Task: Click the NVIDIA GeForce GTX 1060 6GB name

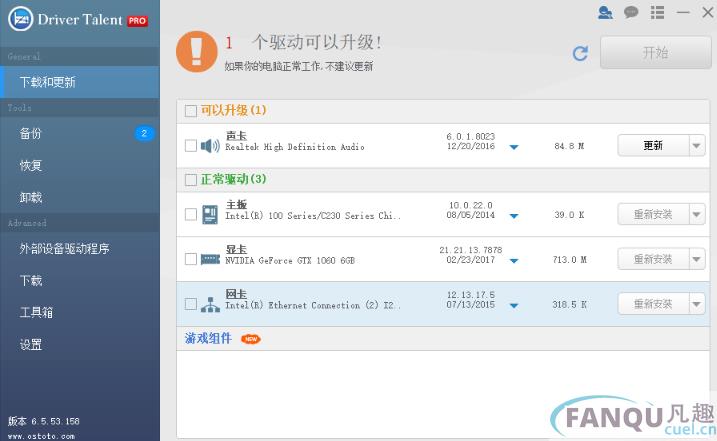Action: pos(290,261)
